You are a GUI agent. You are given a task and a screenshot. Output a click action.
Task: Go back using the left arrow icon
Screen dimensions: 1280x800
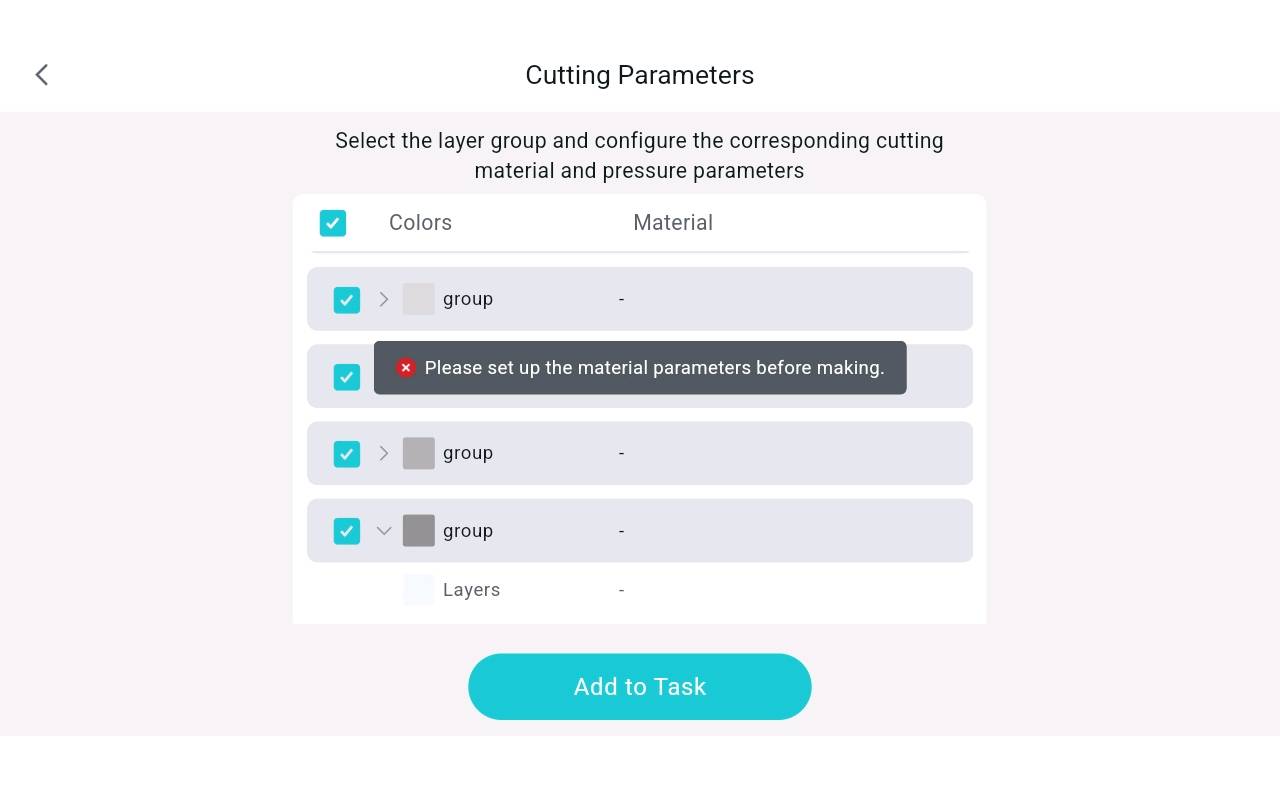click(42, 75)
